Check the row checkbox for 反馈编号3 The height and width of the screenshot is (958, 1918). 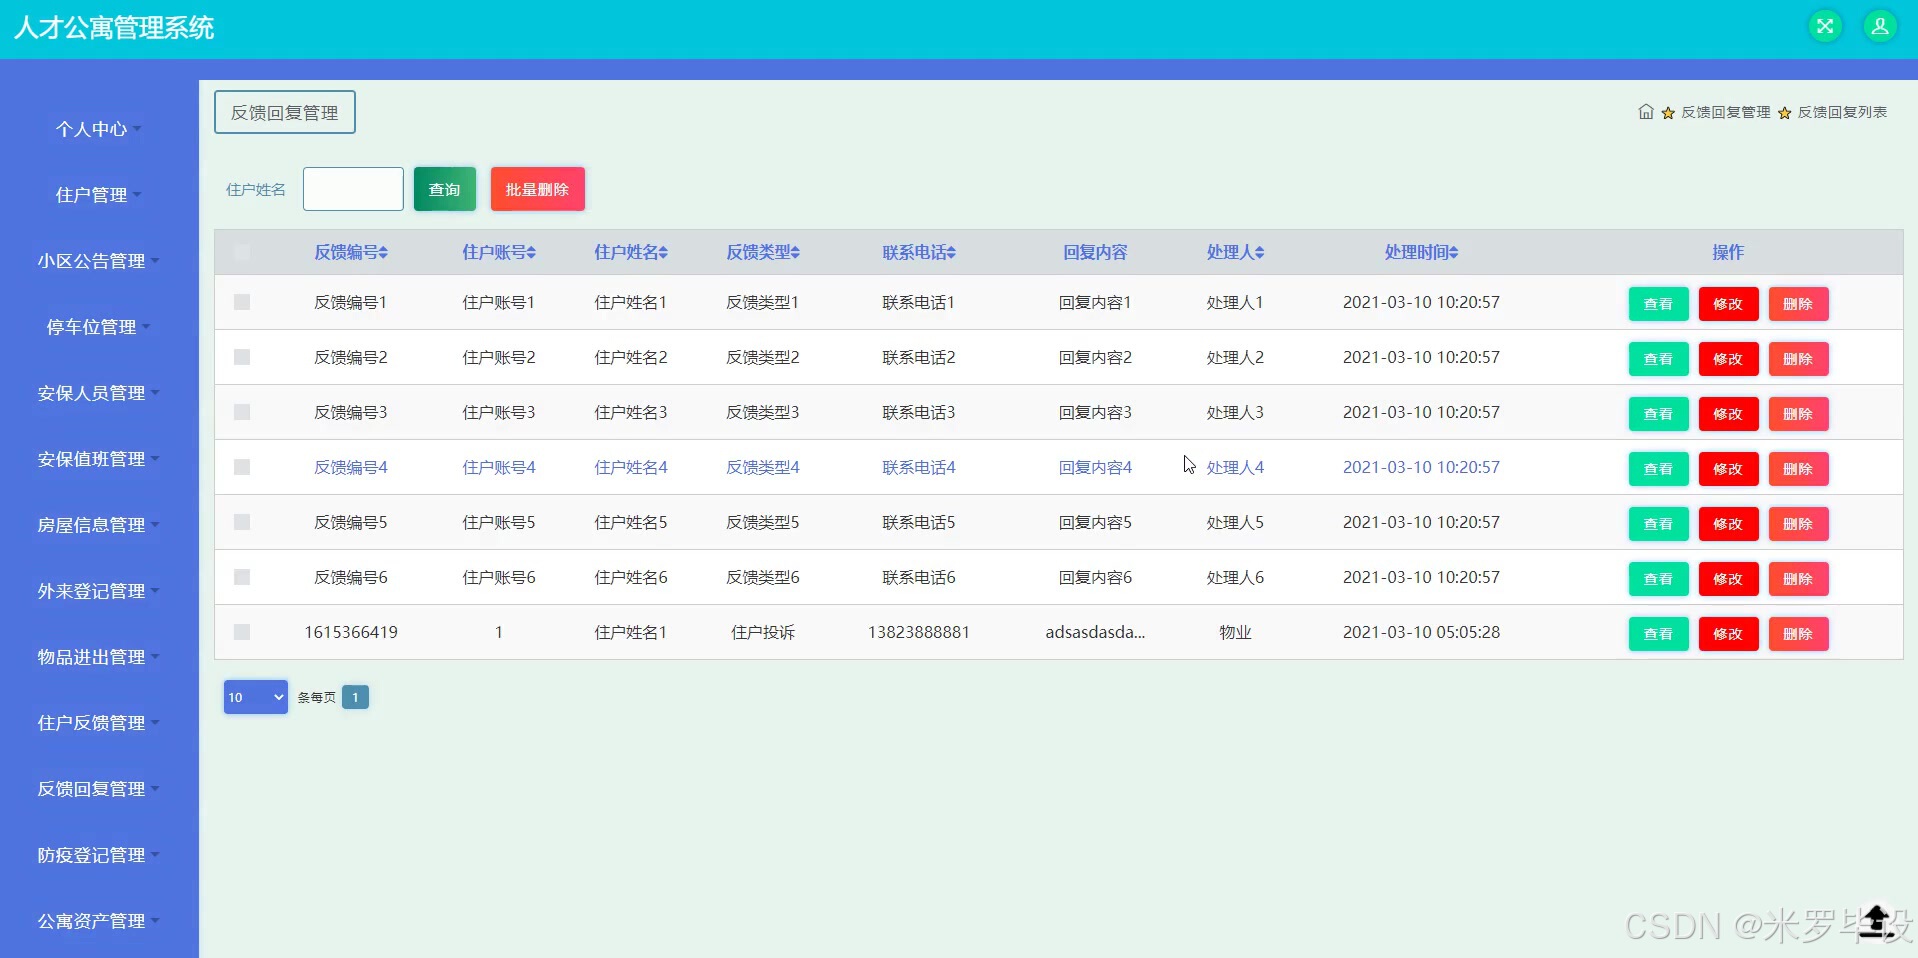point(242,412)
